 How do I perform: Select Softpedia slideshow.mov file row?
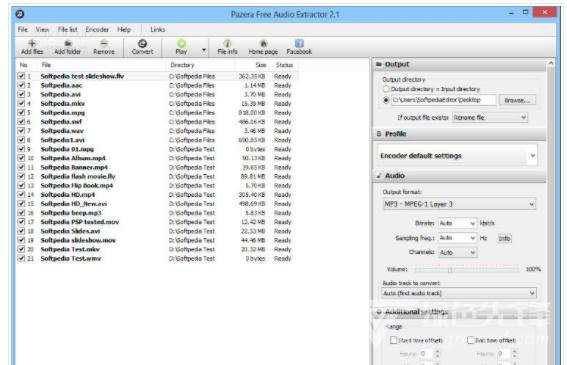click(x=157, y=240)
